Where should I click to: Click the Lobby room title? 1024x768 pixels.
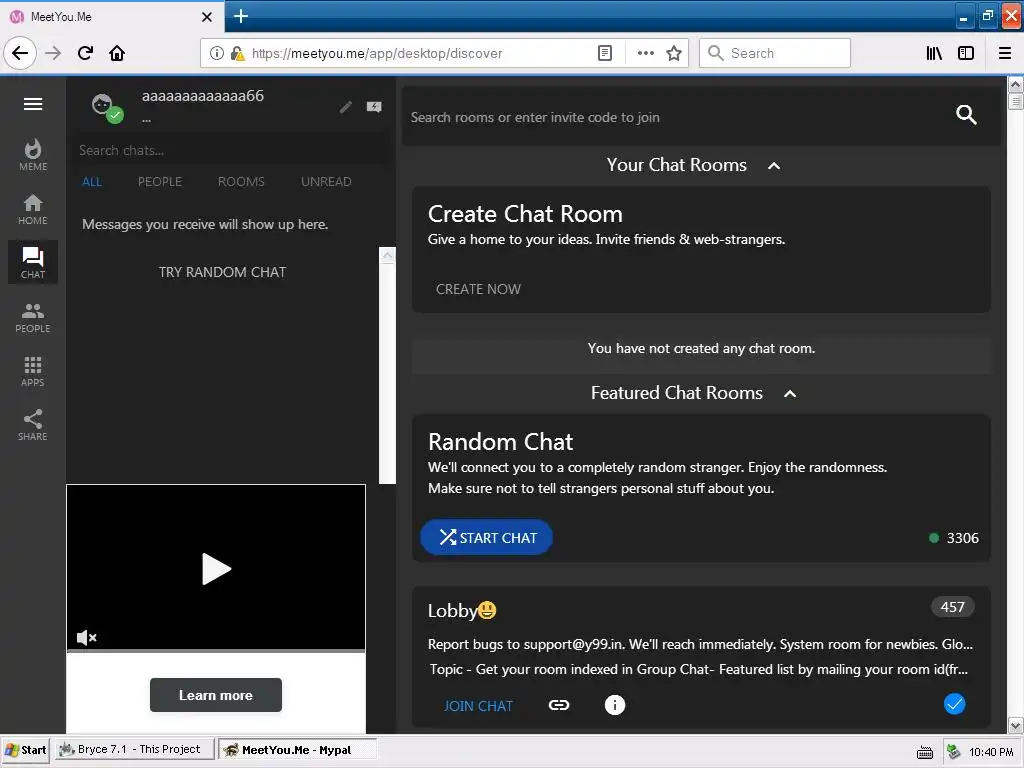pyautogui.click(x=462, y=611)
